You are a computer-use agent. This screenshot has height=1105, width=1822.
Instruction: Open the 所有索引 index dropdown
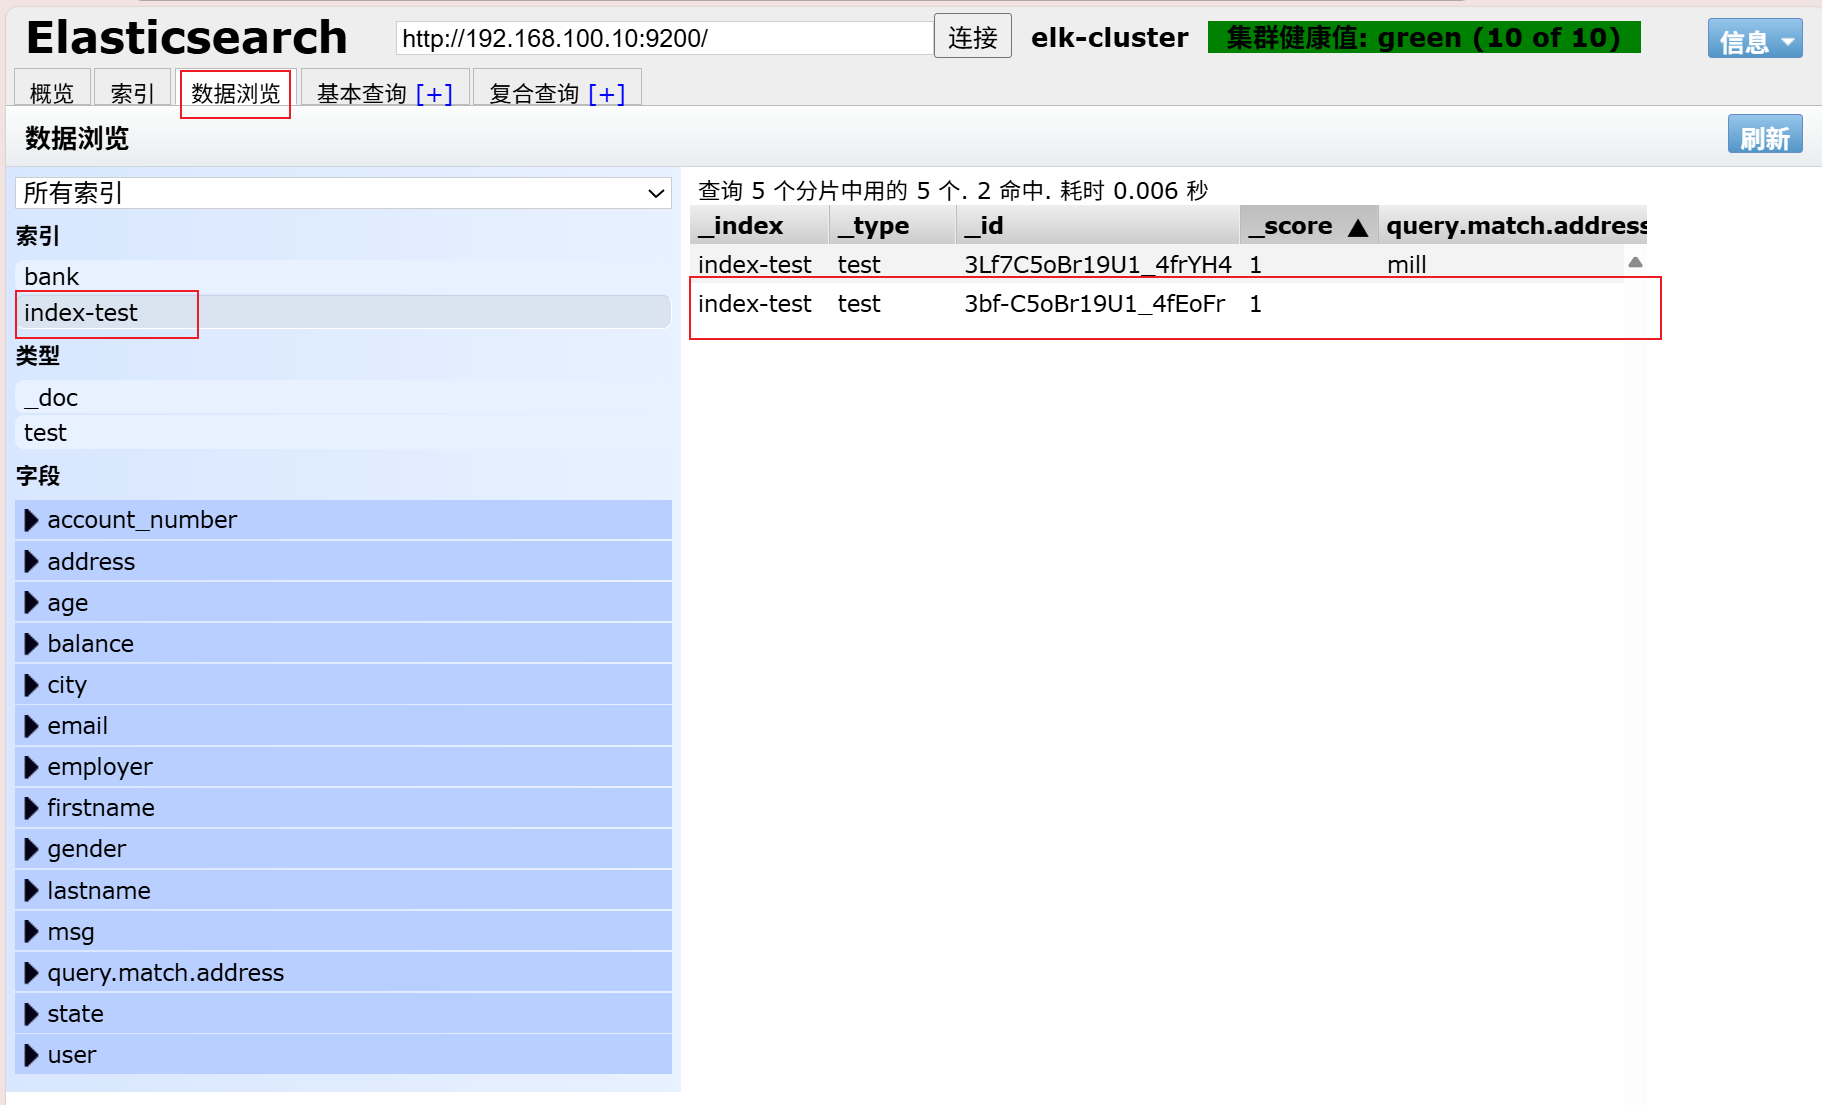coord(343,193)
